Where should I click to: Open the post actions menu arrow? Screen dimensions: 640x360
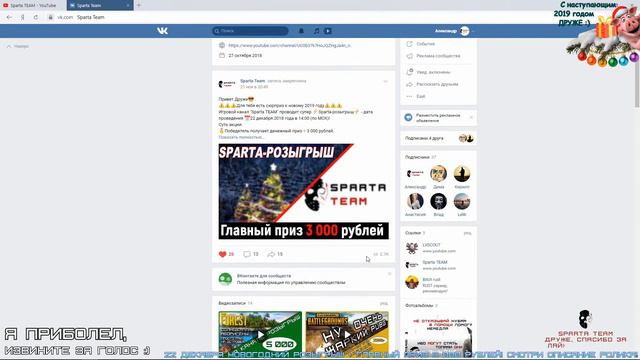[385, 81]
